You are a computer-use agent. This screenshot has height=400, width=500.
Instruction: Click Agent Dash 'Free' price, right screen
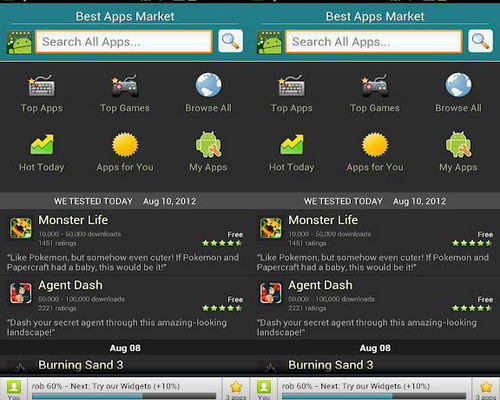[485, 300]
